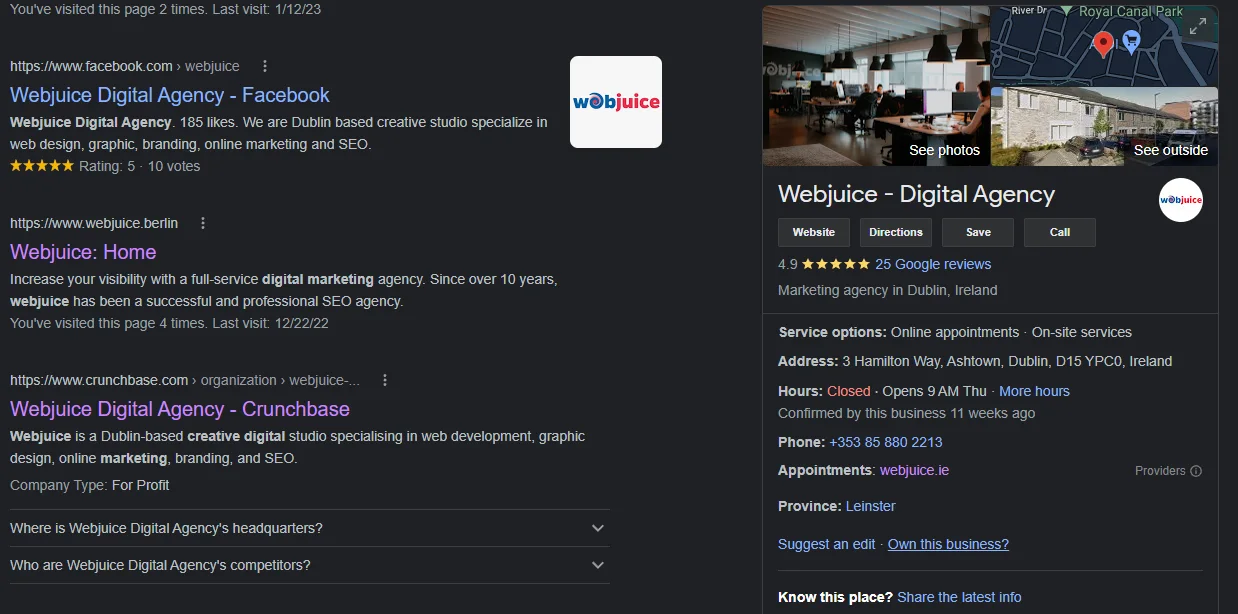Expand the map with the fullscreen arrows icon
The image size is (1238, 614).
(x=1197, y=27)
